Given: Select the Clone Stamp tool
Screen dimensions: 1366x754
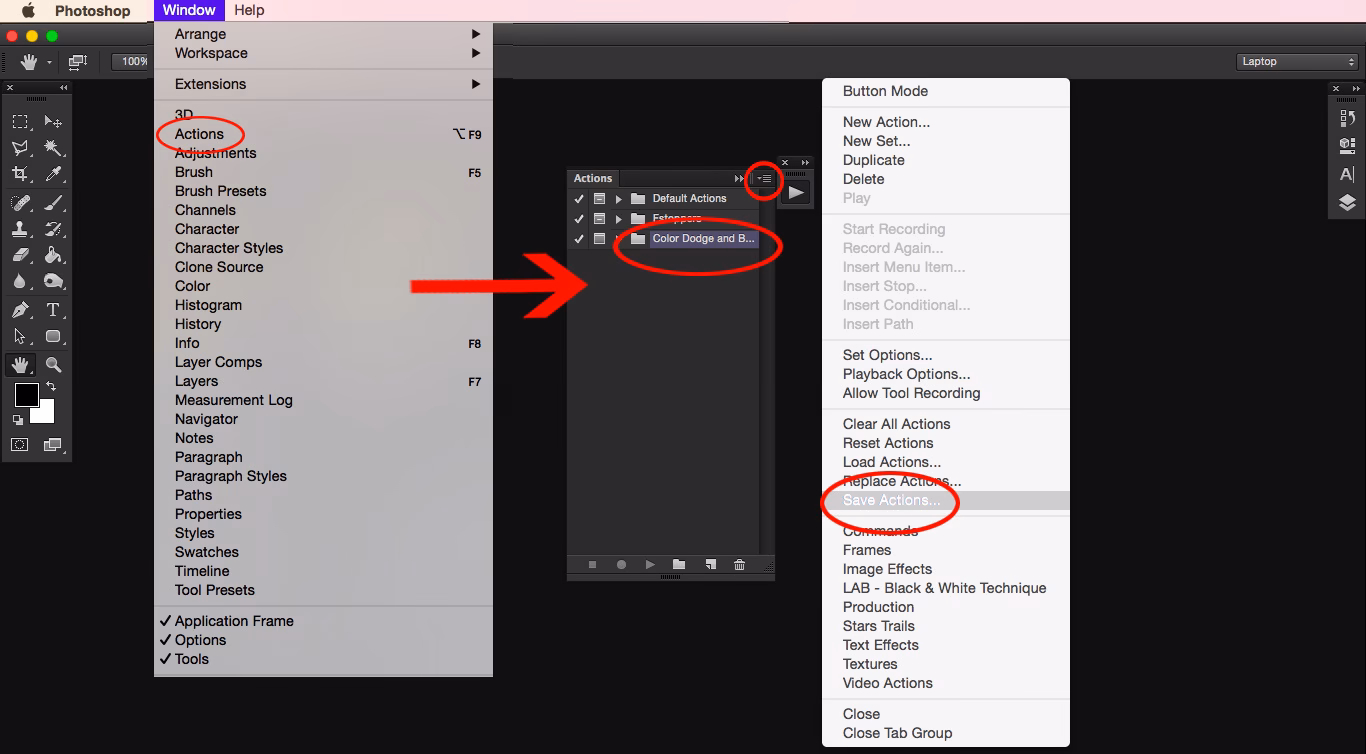Looking at the screenshot, I should 20,229.
